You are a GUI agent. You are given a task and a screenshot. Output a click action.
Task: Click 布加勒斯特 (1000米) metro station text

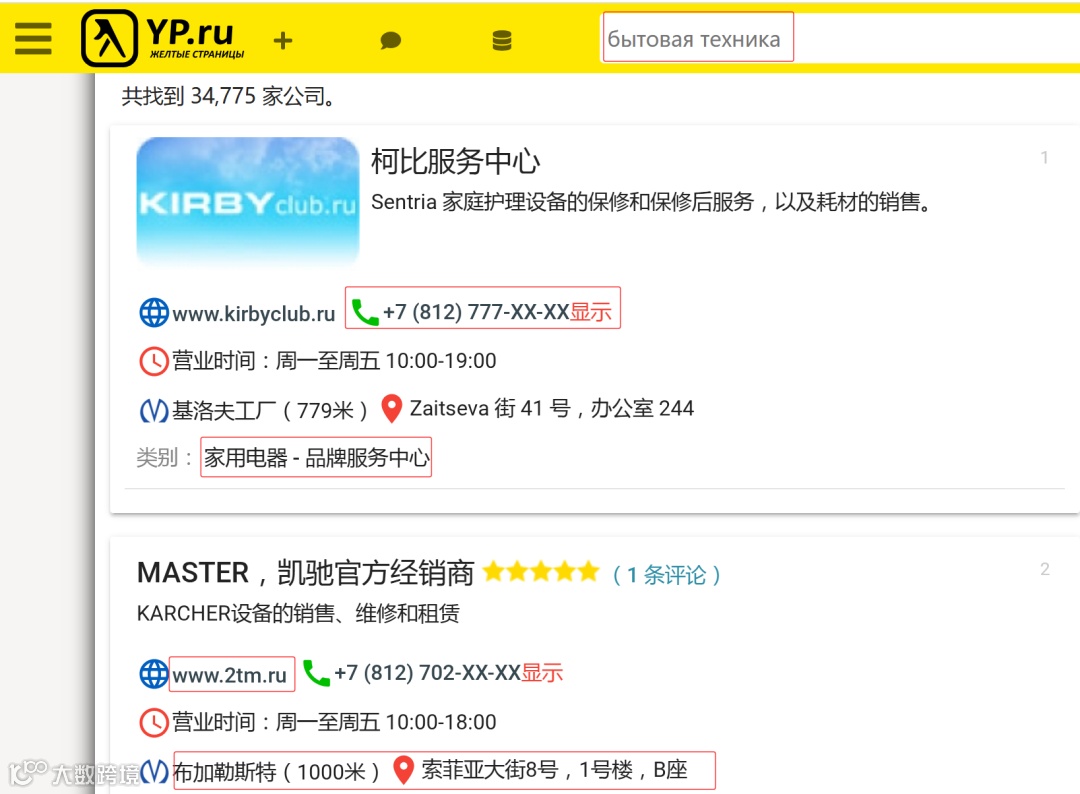pos(276,771)
